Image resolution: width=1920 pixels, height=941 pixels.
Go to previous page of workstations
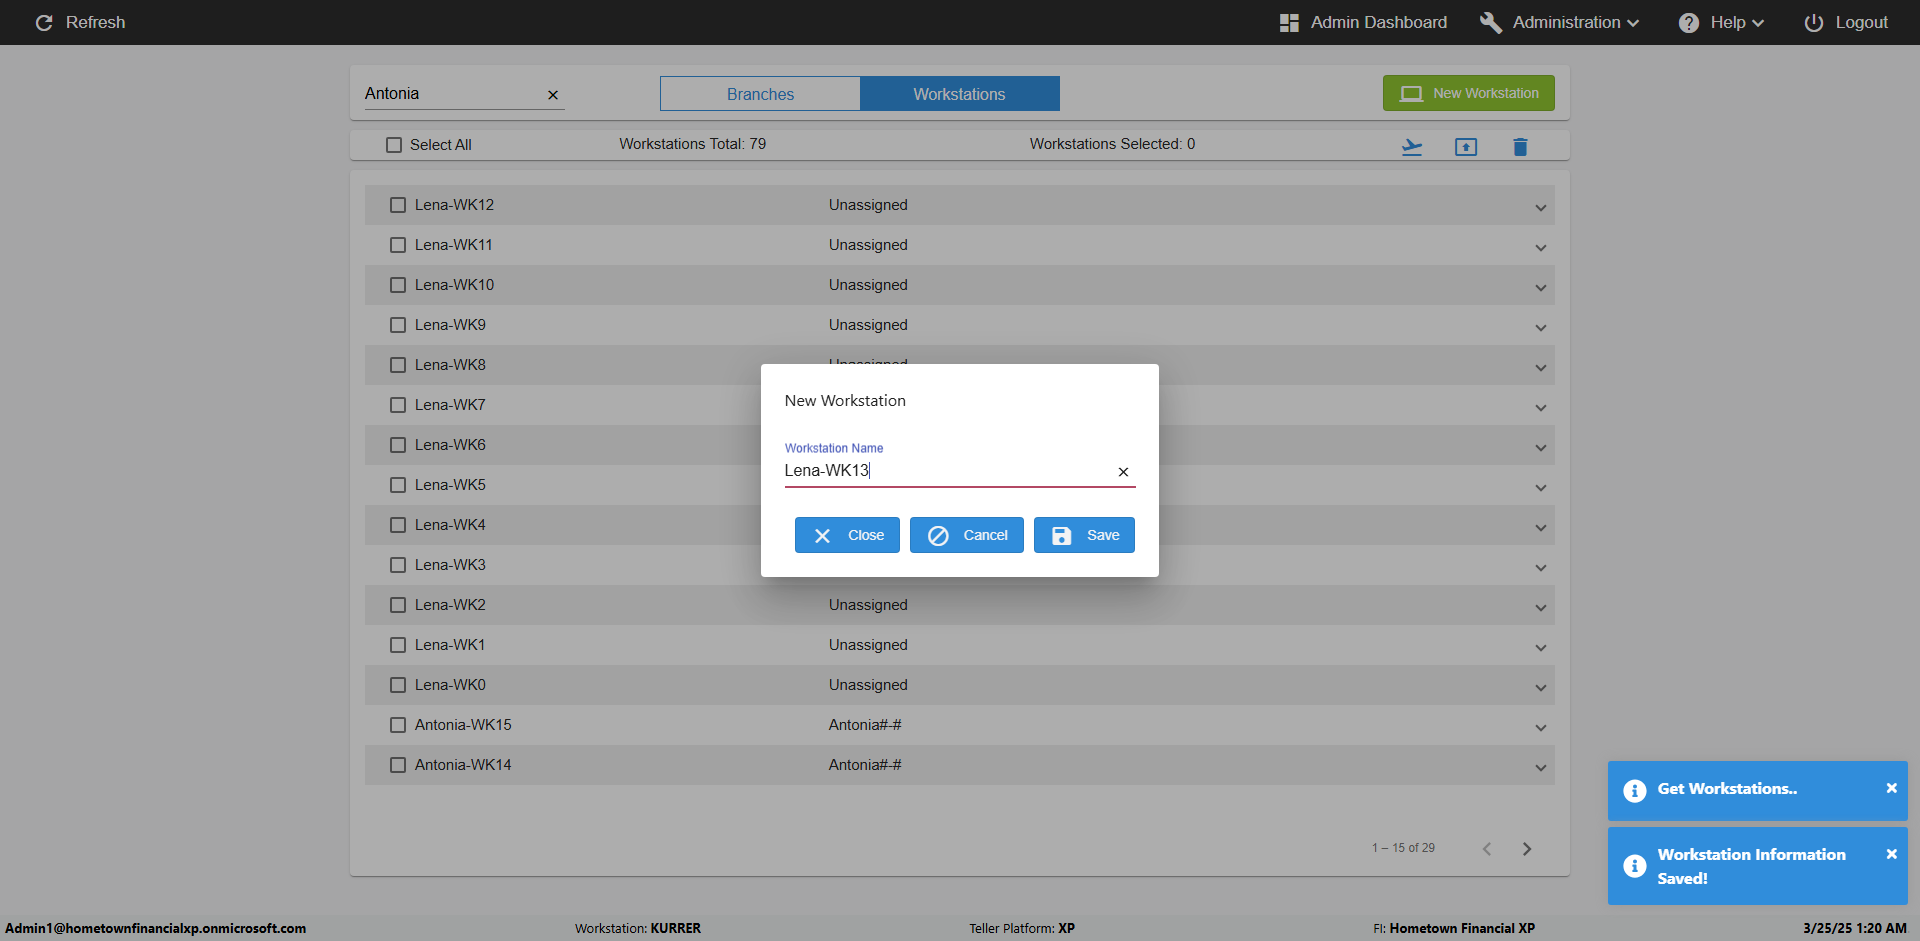[x=1487, y=849]
